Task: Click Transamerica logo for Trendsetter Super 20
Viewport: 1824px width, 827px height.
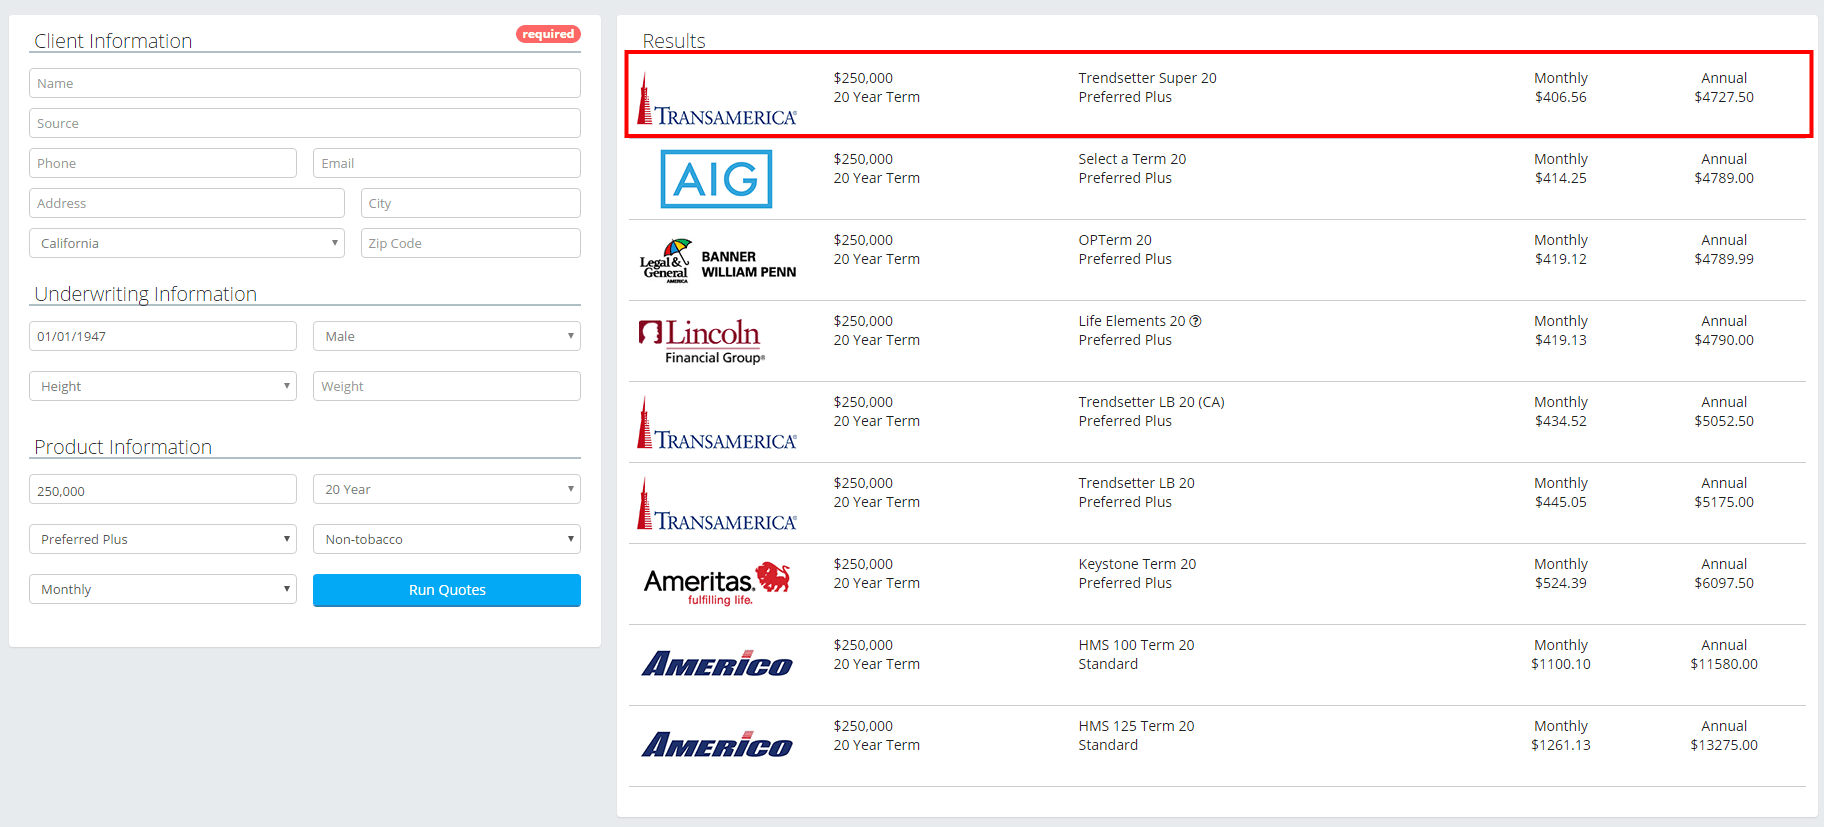Action: click(x=717, y=98)
